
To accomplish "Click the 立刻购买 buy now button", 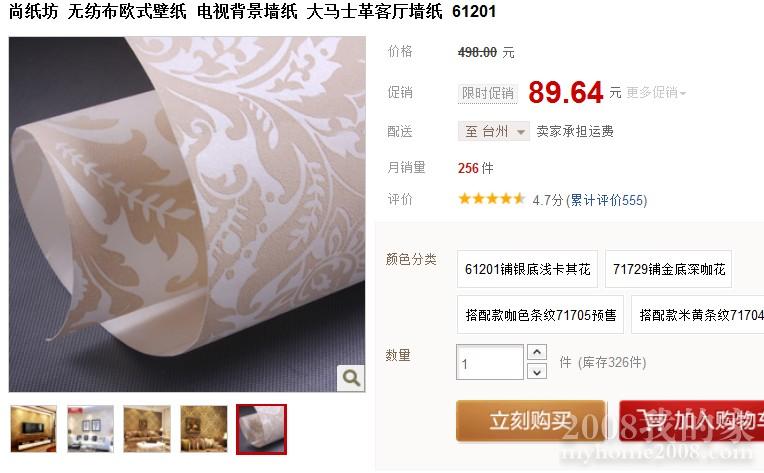I will pyautogui.click(x=531, y=421).
